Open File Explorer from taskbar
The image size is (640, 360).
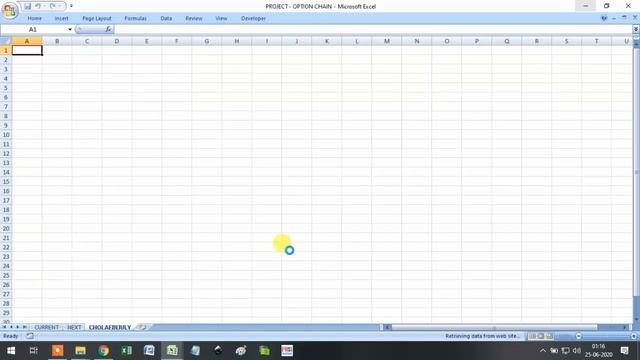[80, 351]
